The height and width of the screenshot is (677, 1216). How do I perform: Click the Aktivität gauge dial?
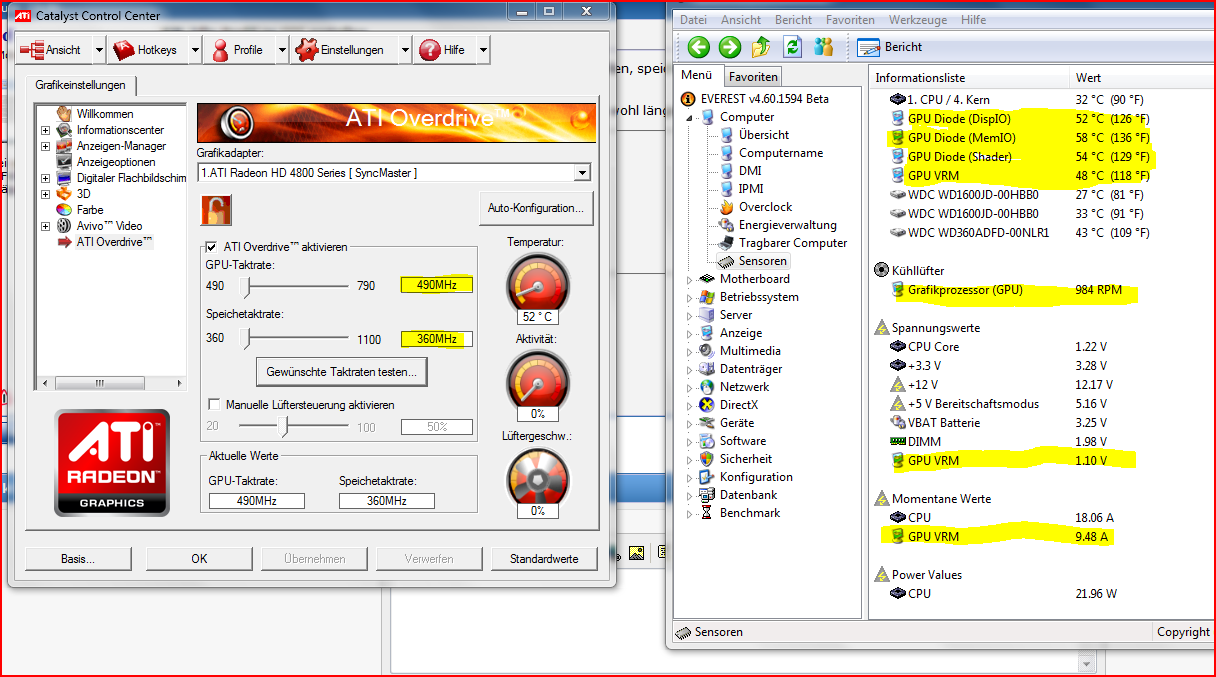[538, 380]
